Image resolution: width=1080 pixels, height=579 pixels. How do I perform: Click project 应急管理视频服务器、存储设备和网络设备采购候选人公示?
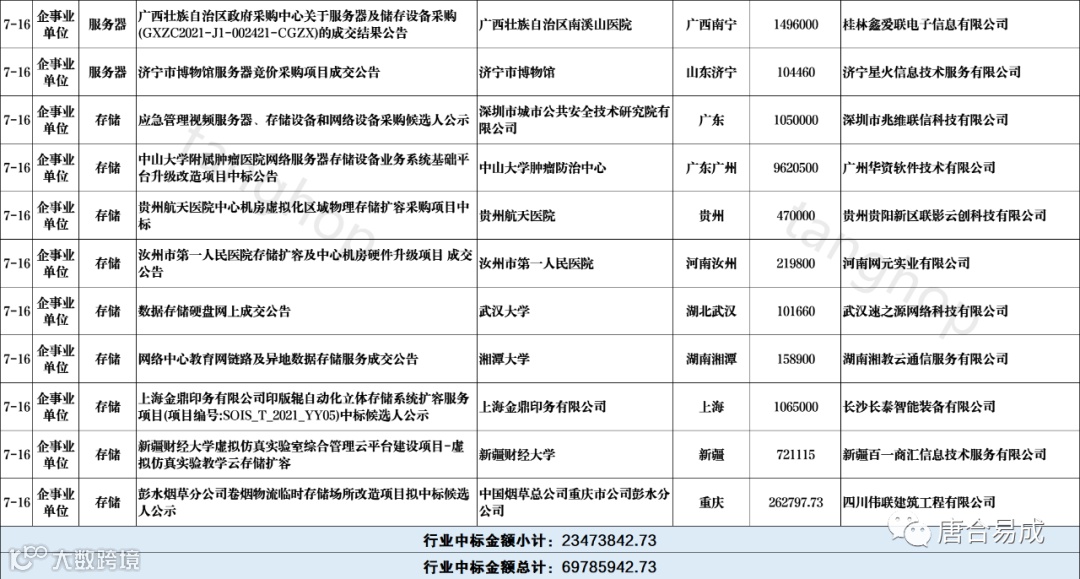303,120
